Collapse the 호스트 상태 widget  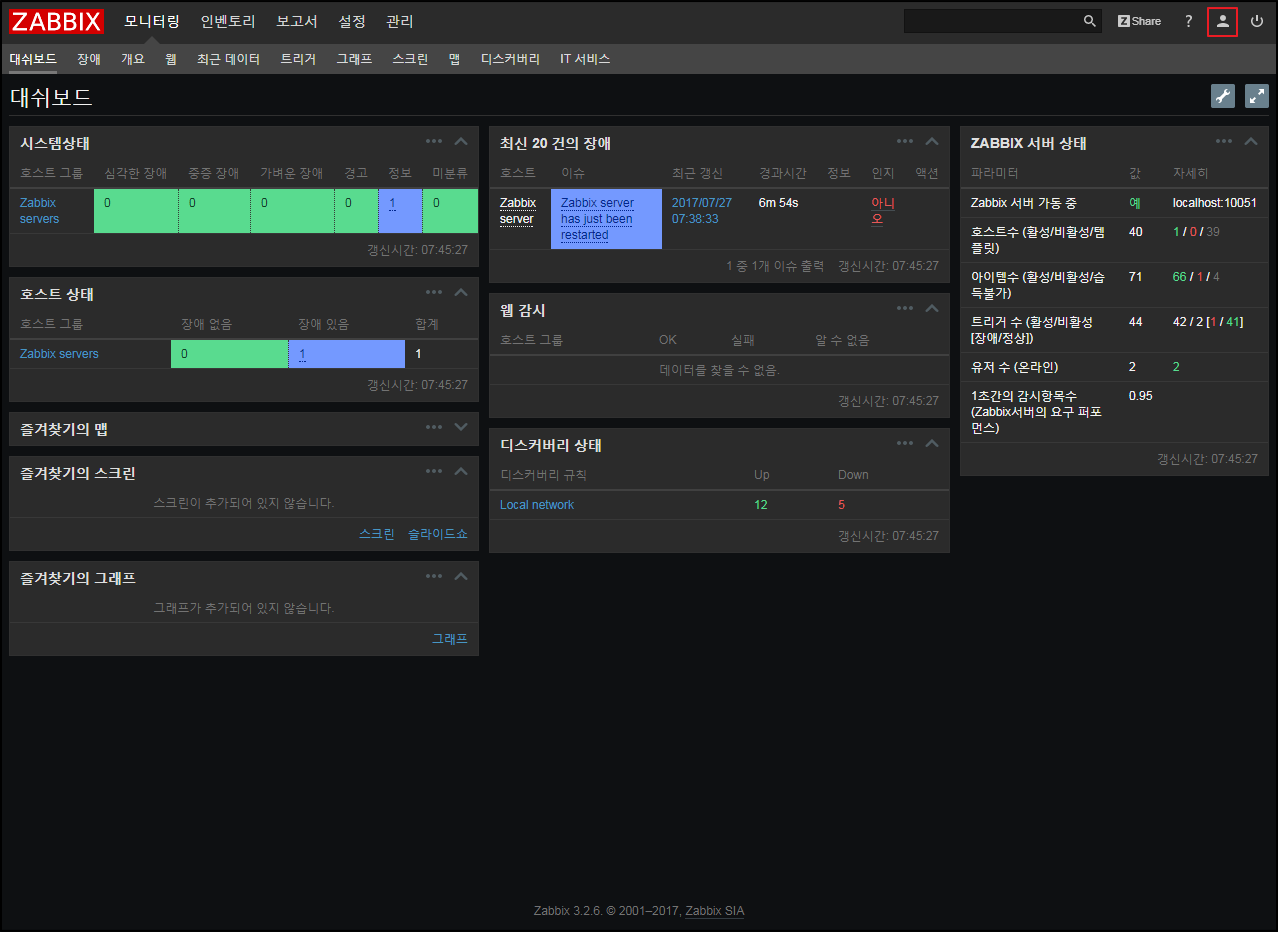461,292
